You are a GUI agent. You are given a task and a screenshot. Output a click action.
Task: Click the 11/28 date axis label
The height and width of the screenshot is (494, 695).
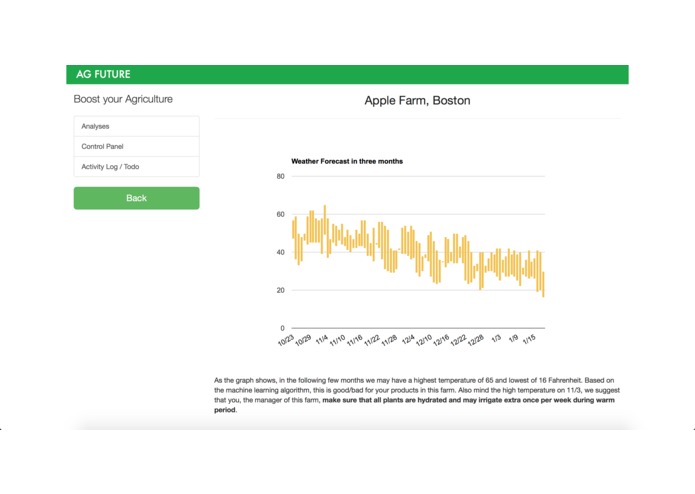(x=389, y=340)
